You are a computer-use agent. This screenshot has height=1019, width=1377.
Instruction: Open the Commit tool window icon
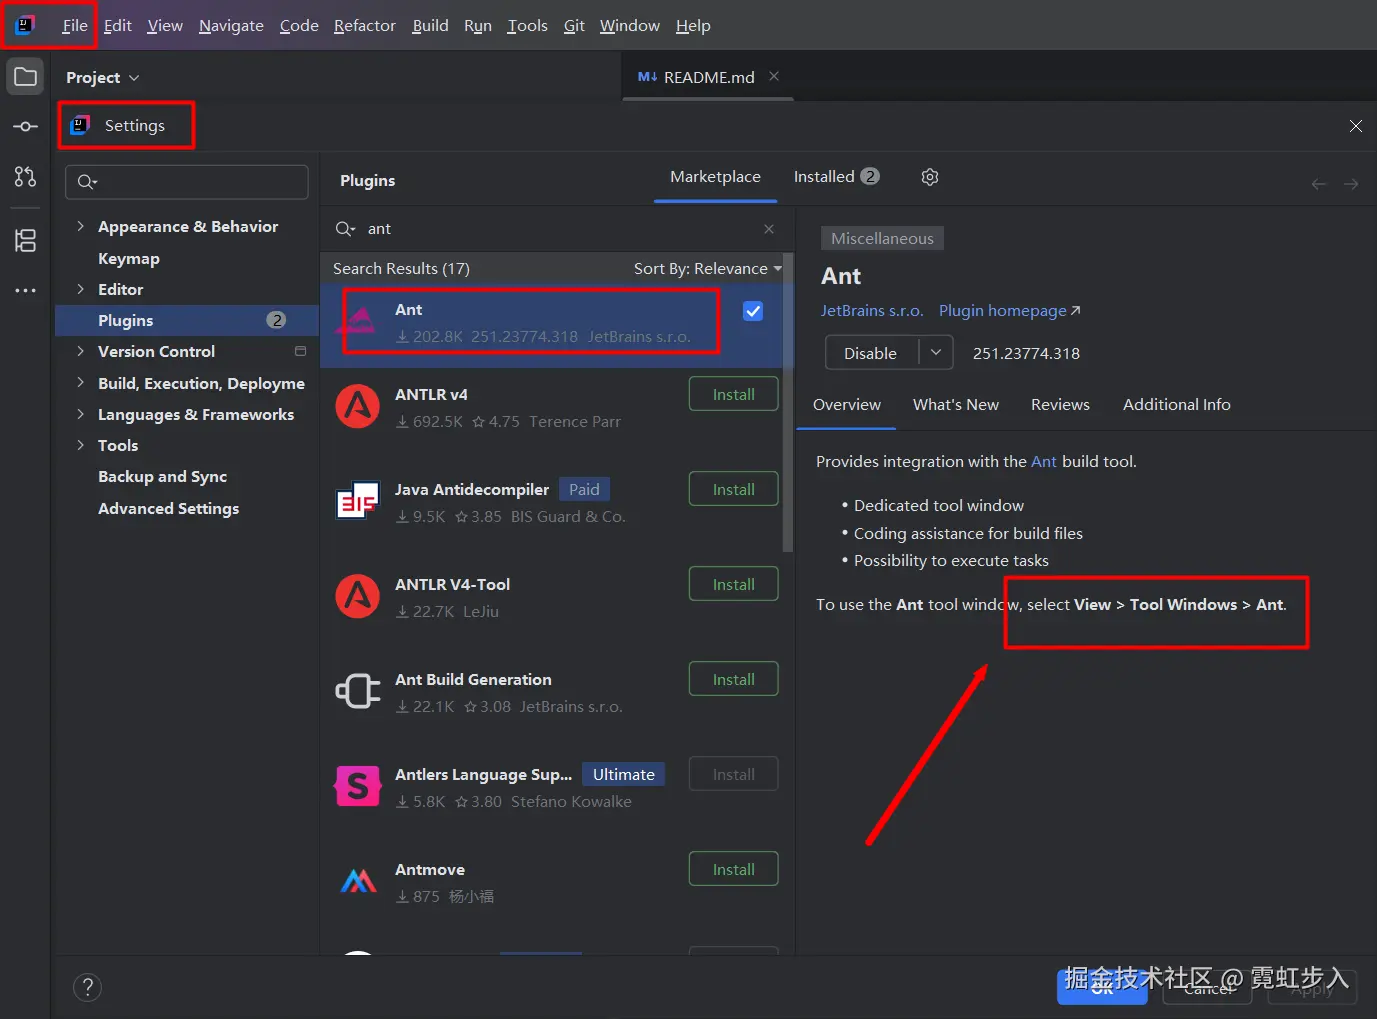pos(25,127)
